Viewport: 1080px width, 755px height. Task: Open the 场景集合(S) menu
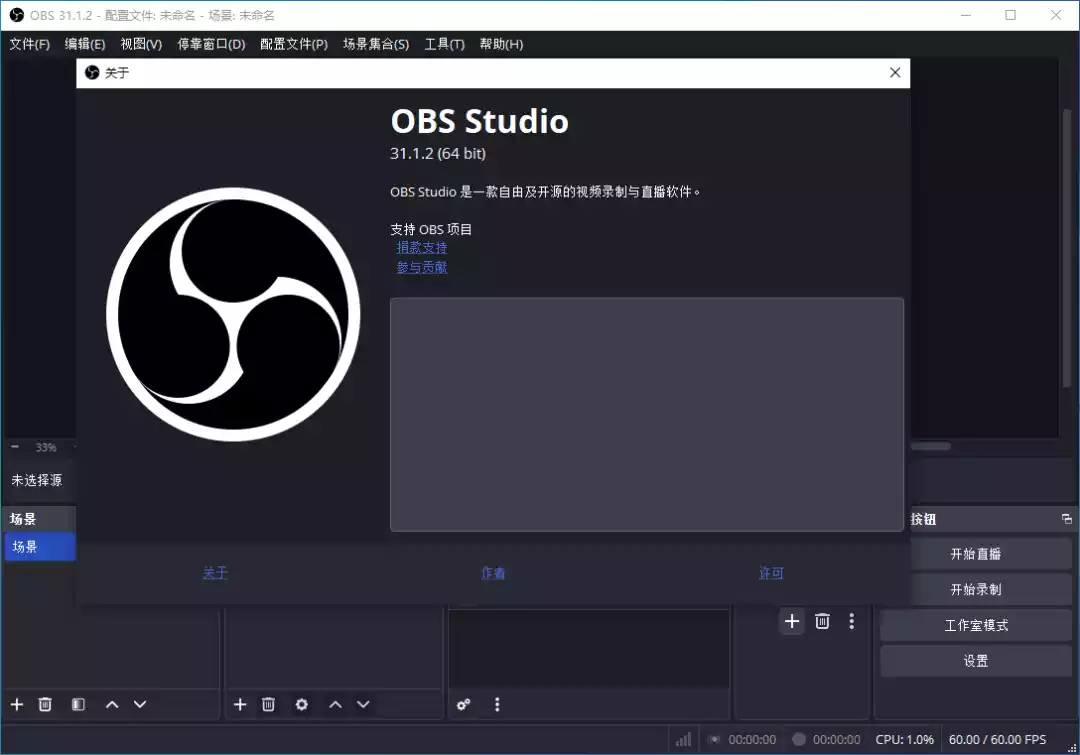point(376,44)
